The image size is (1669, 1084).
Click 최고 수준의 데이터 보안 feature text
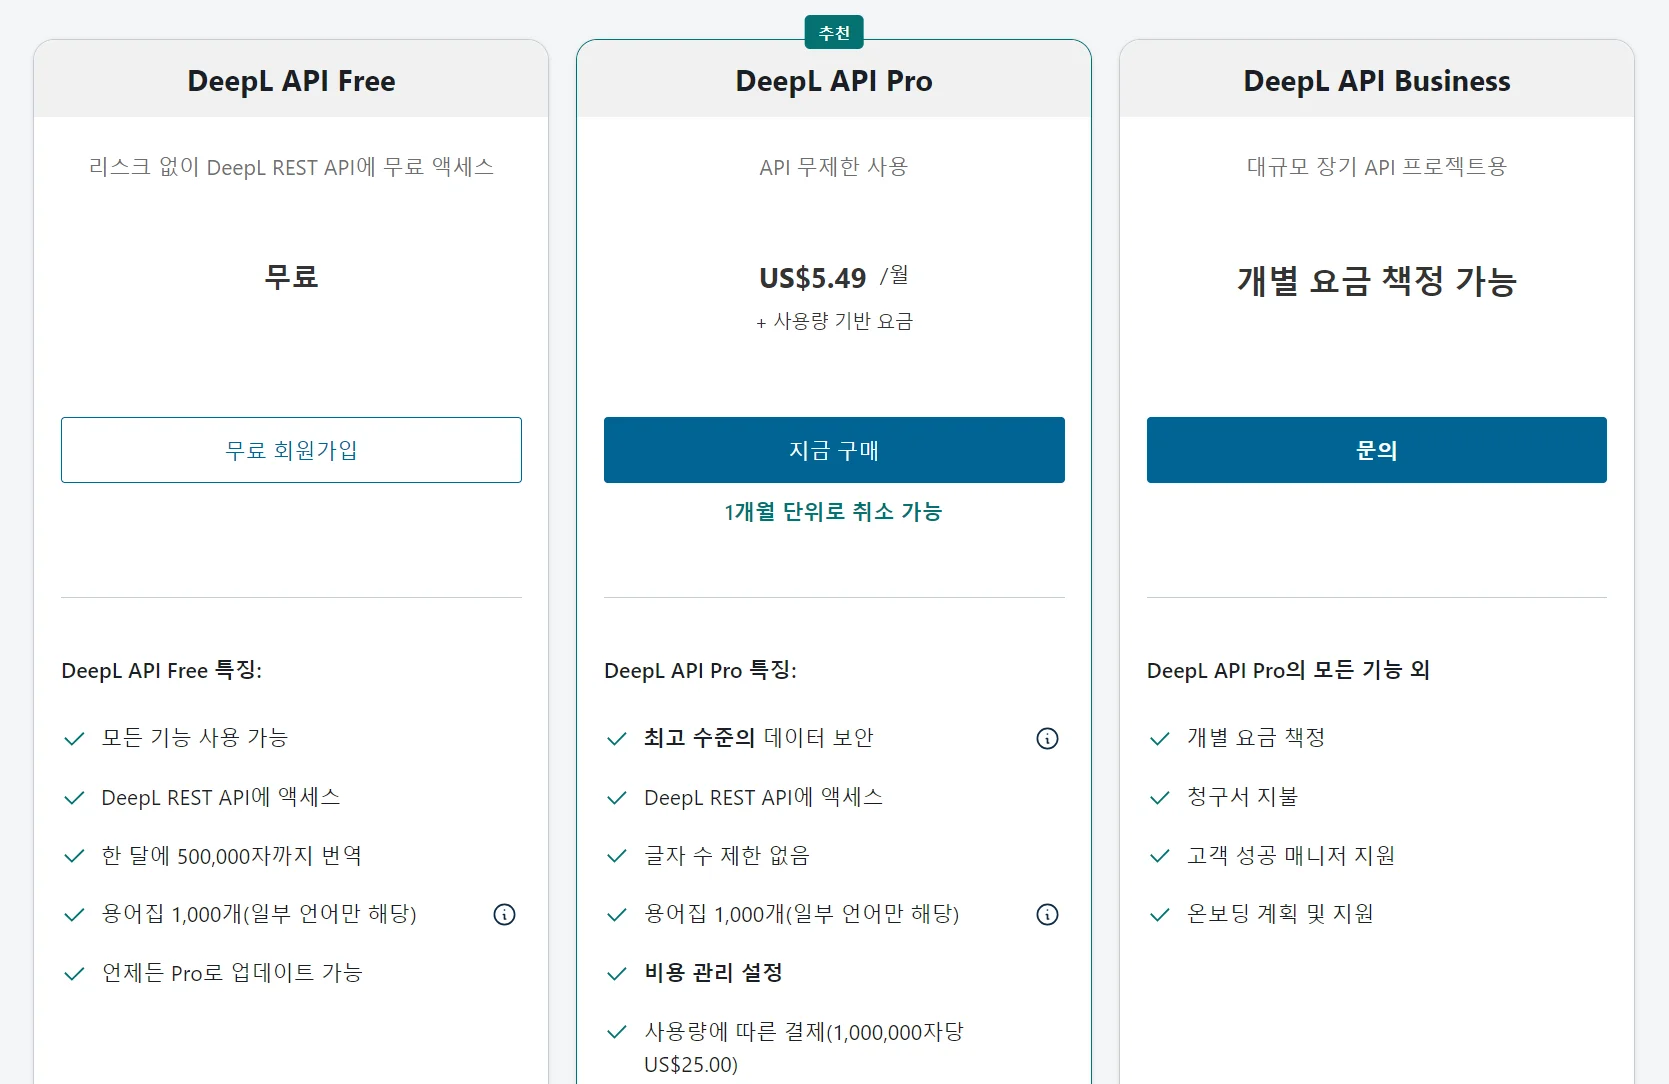tap(759, 738)
